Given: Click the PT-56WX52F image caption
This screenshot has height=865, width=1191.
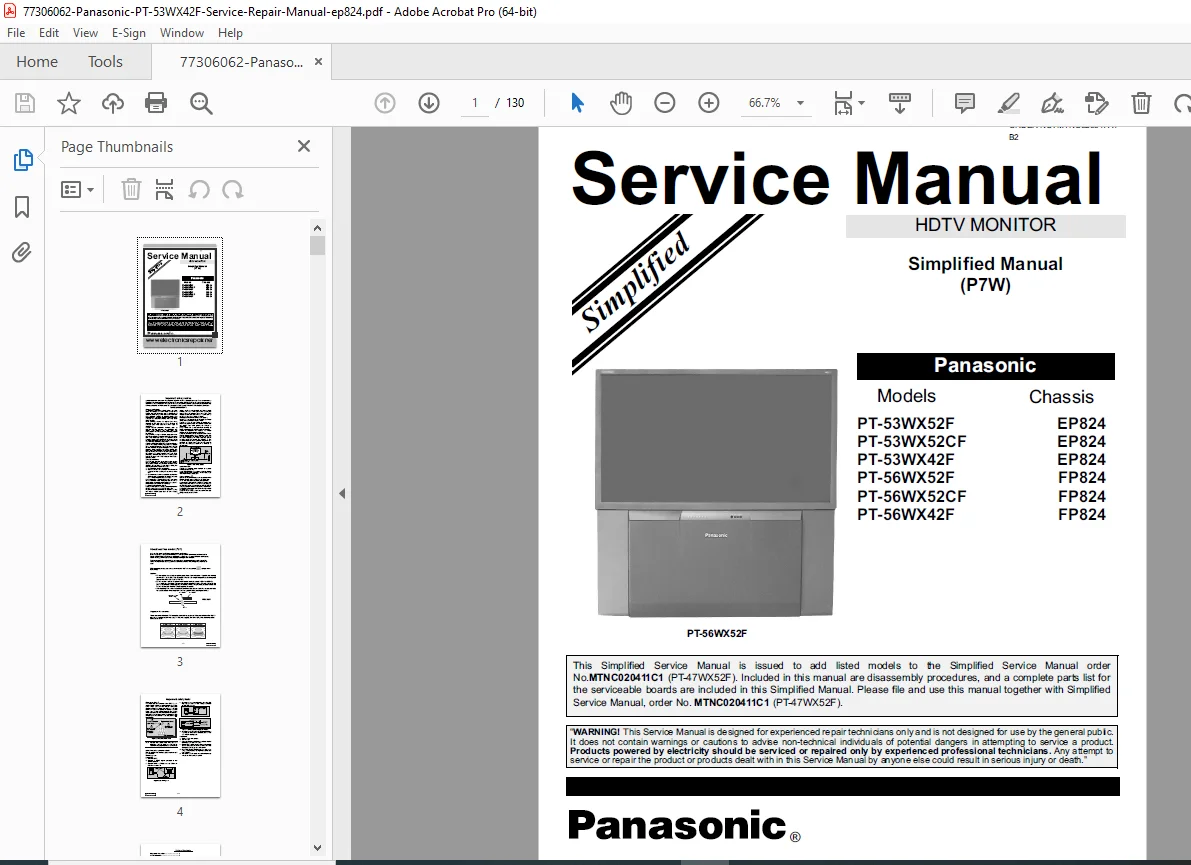Looking at the screenshot, I should pyautogui.click(x=717, y=633).
